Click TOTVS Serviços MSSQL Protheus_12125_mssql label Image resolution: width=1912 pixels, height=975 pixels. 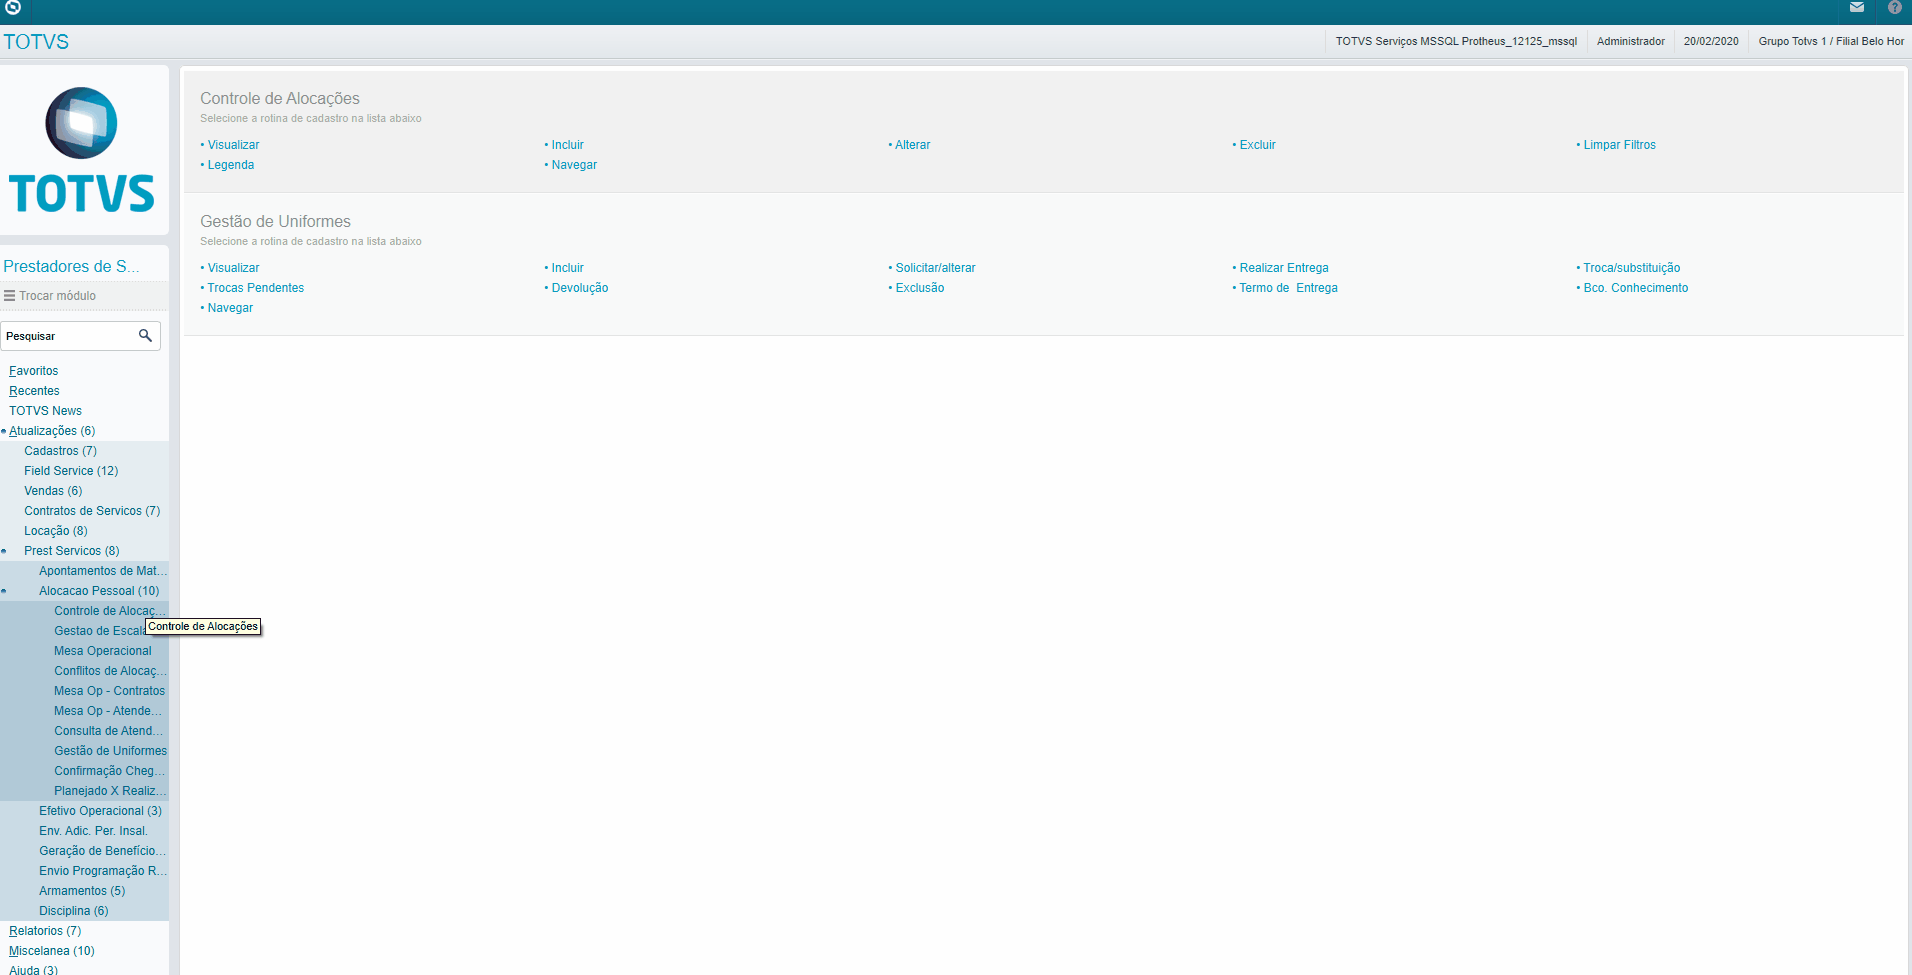tap(1456, 41)
